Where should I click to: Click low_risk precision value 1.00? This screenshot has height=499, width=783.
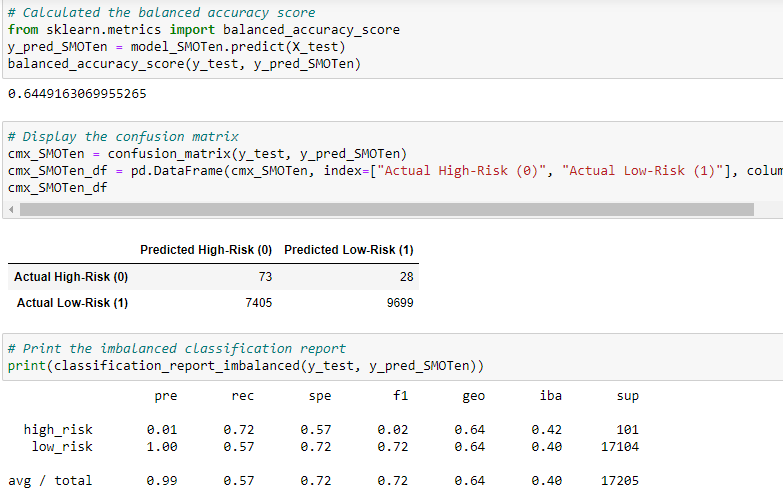[162, 447]
